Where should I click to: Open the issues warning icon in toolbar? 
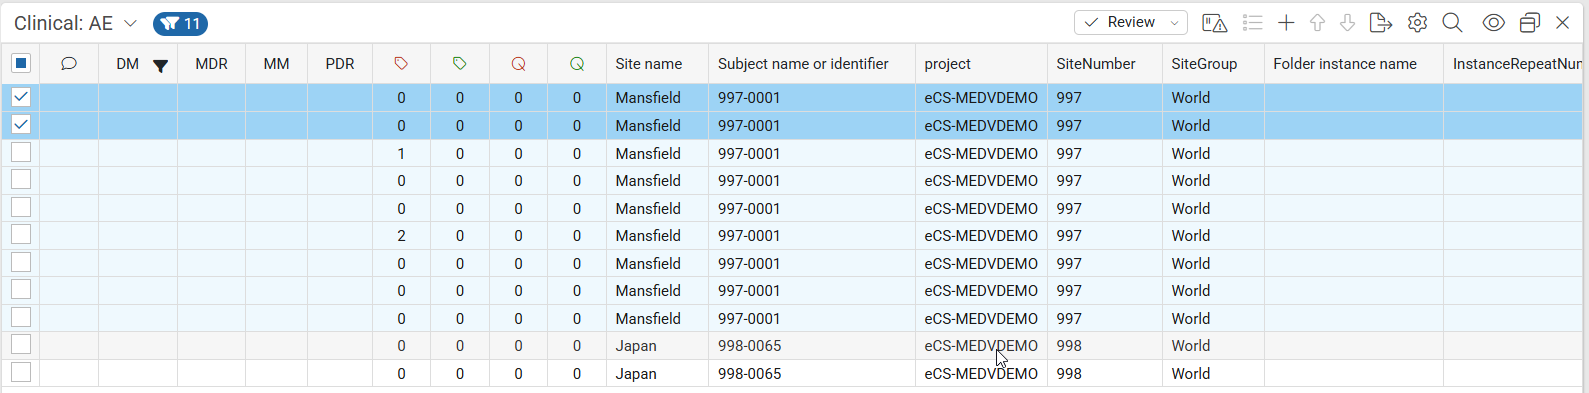(1214, 23)
